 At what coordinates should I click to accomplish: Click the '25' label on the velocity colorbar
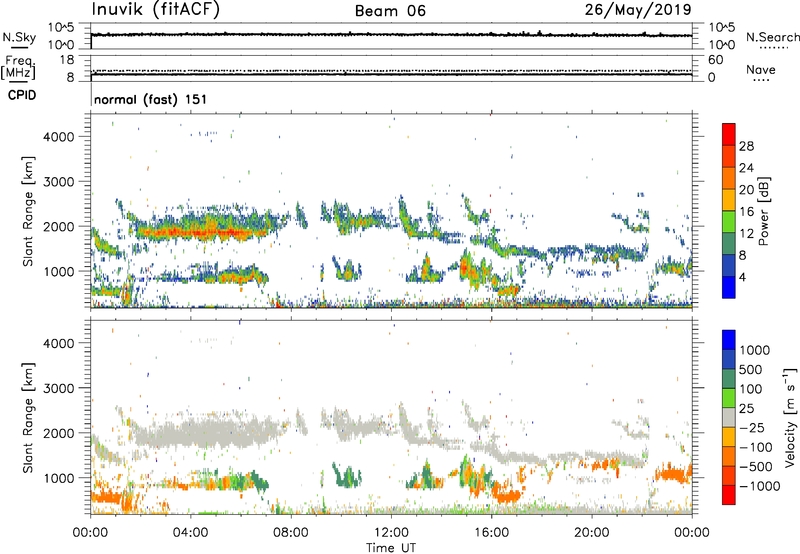point(746,409)
